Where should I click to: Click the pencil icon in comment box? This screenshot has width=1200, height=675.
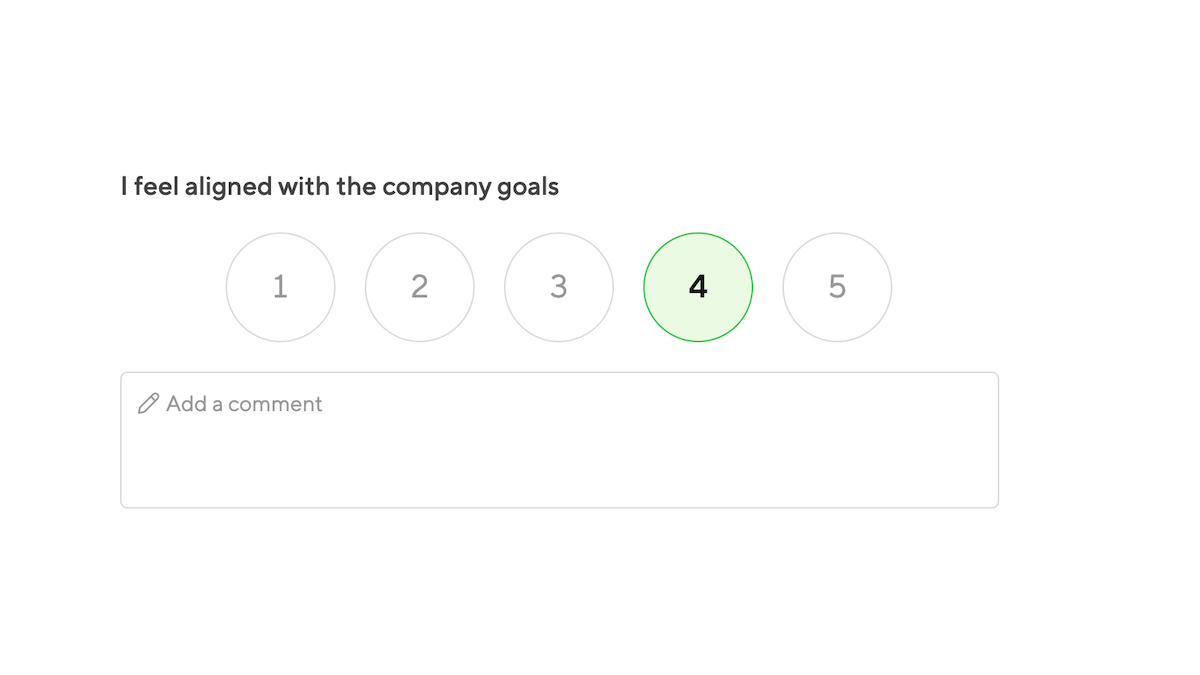click(x=148, y=404)
